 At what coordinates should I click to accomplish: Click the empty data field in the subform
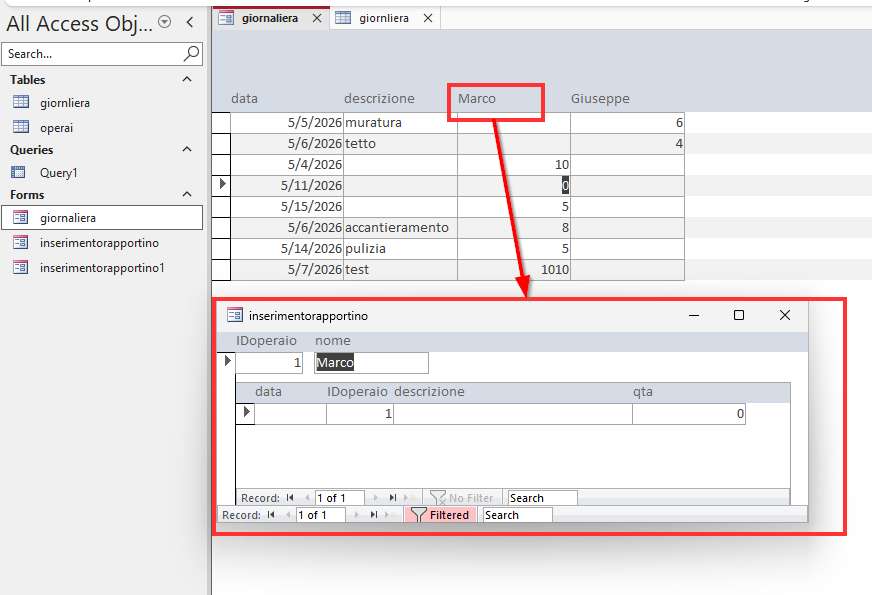pos(290,414)
